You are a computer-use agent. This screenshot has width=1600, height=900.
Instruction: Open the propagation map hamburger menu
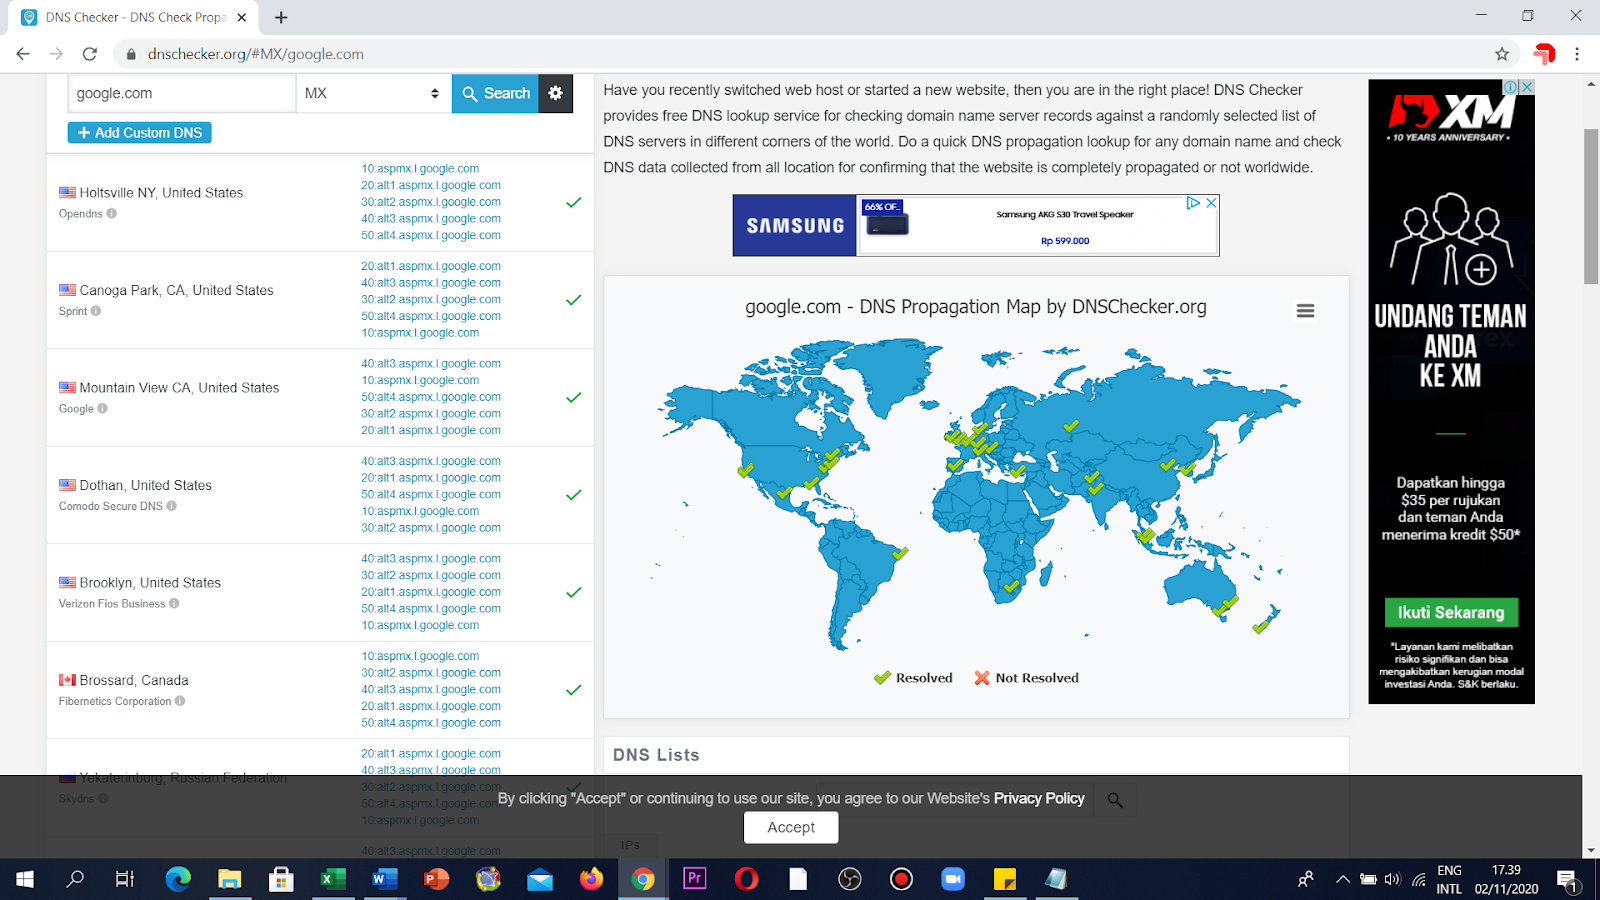click(x=1305, y=311)
